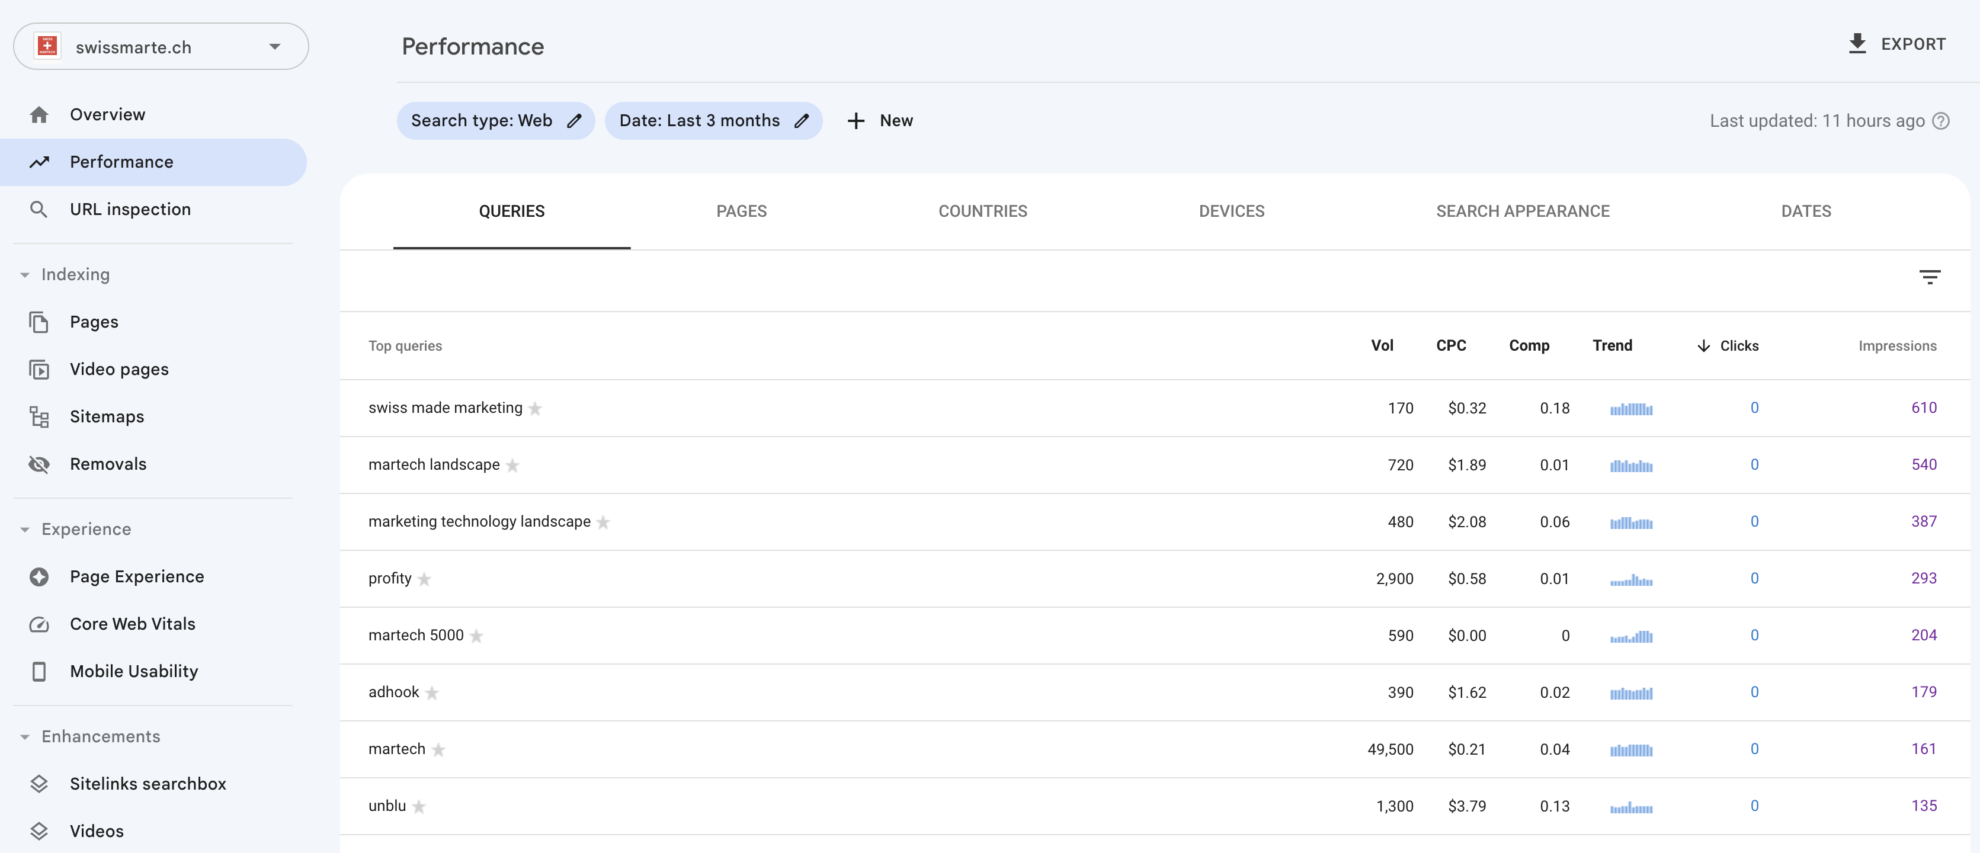Image resolution: width=1980 pixels, height=853 pixels.
Task: Select the 'martech landscape' query row
Action: 1155,465
